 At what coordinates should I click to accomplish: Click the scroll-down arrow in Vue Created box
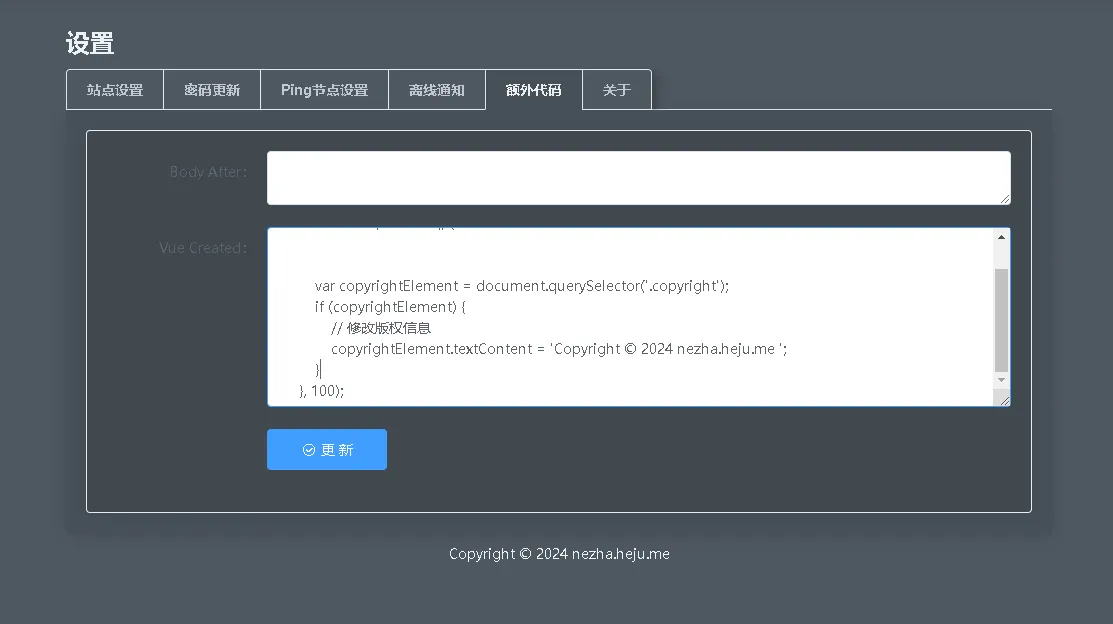(1001, 380)
